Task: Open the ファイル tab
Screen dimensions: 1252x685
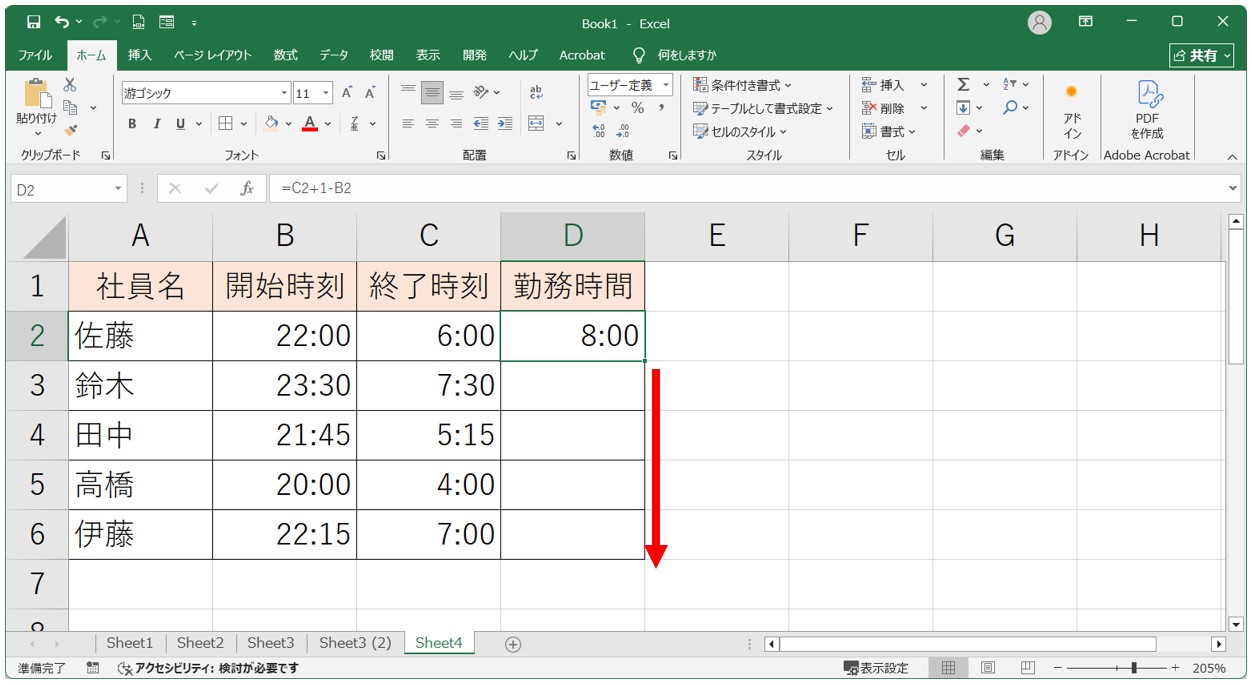Action: (35, 55)
